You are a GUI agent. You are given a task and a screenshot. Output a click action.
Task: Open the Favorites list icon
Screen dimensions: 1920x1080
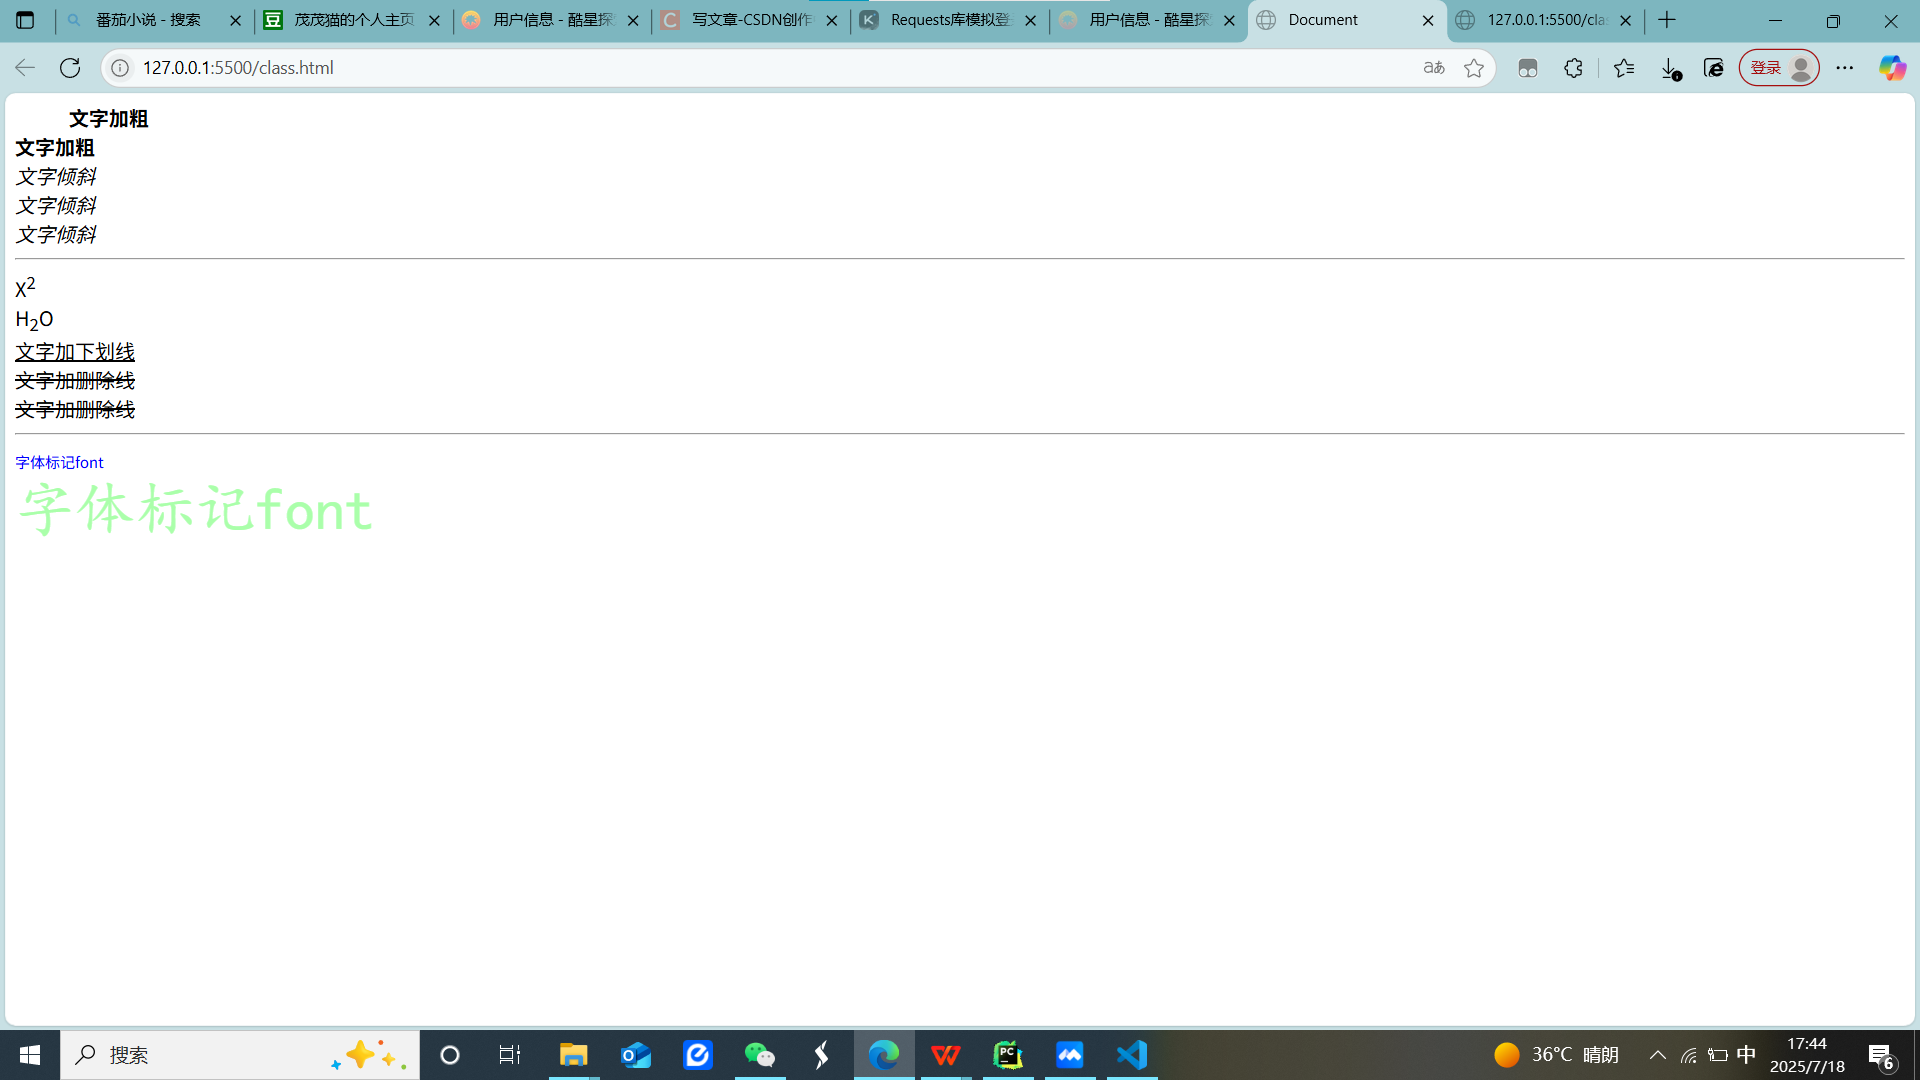pos(1624,68)
